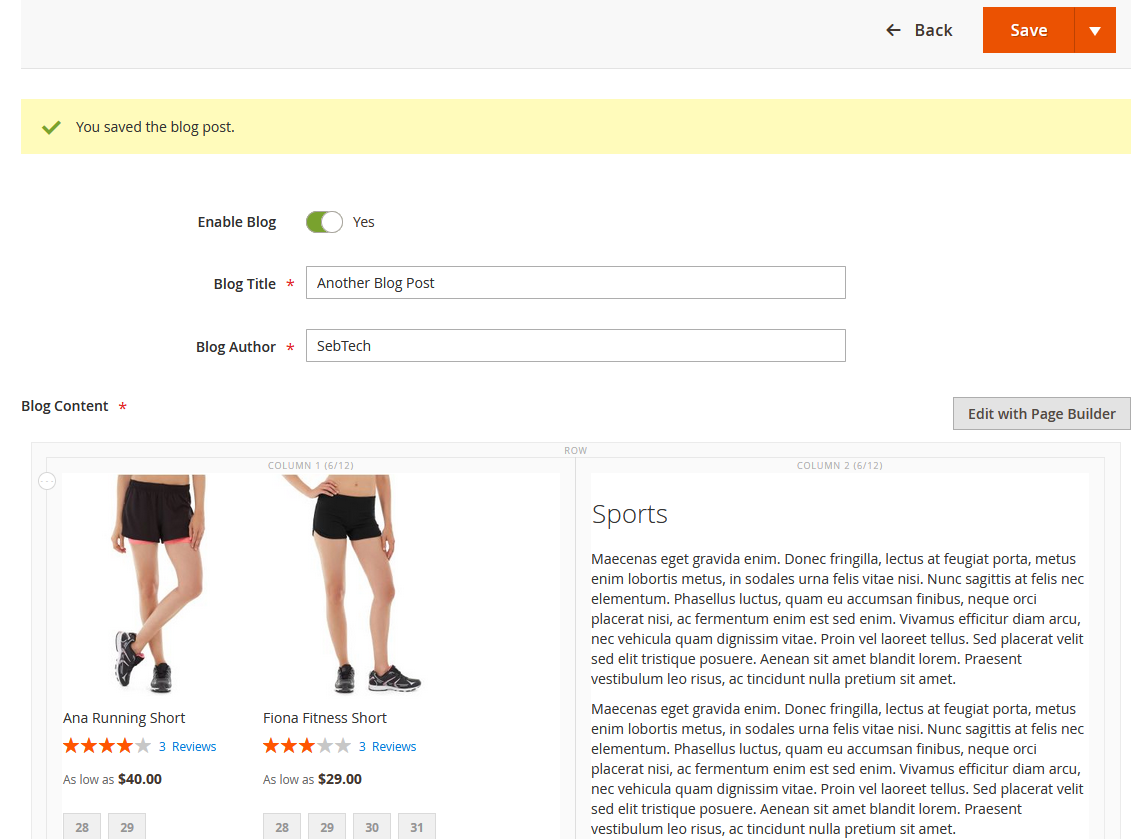The height and width of the screenshot is (839, 1141).
Task: View Fiona Fitness Short's 3 Reviews link
Action: point(387,747)
